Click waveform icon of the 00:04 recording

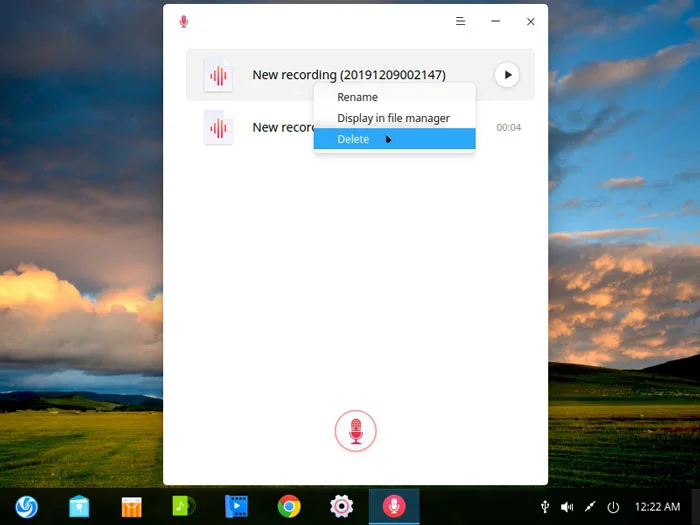point(218,128)
